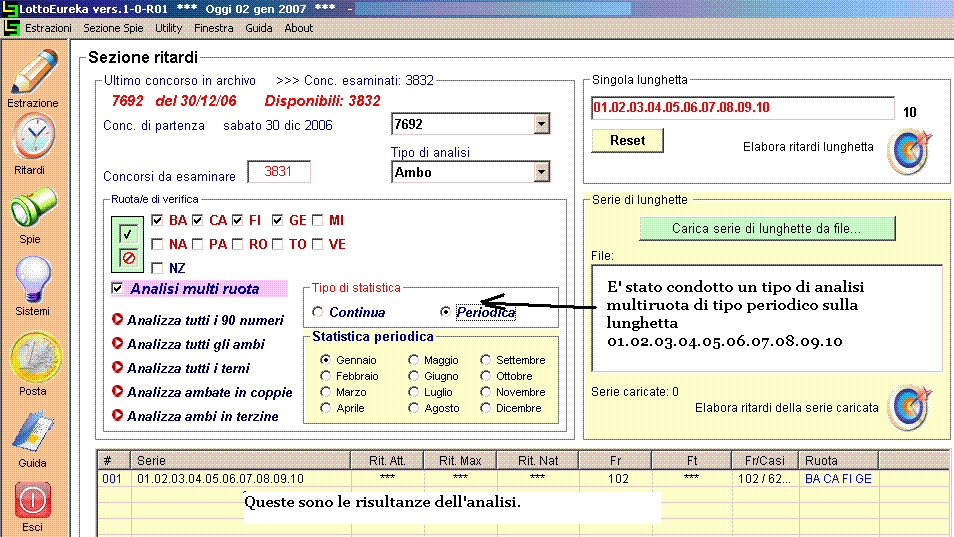Enable the NA wheel checkbox
Screen dimensions: 954x537
[157, 244]
